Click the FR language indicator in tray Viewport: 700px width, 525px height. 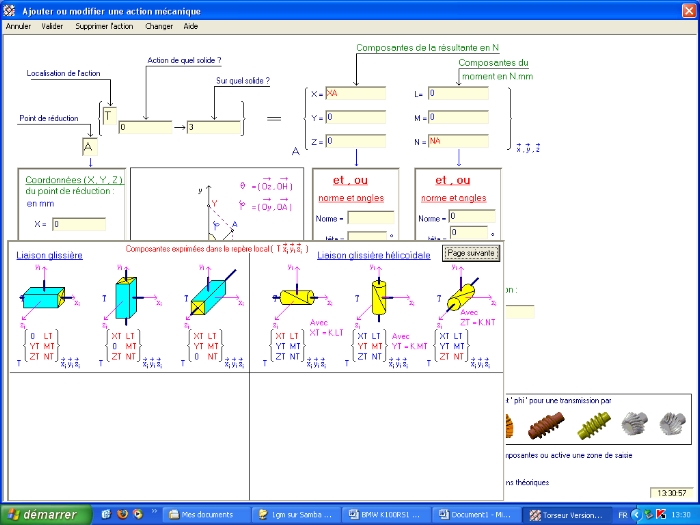pyautogui.click(x=623, y=515)
